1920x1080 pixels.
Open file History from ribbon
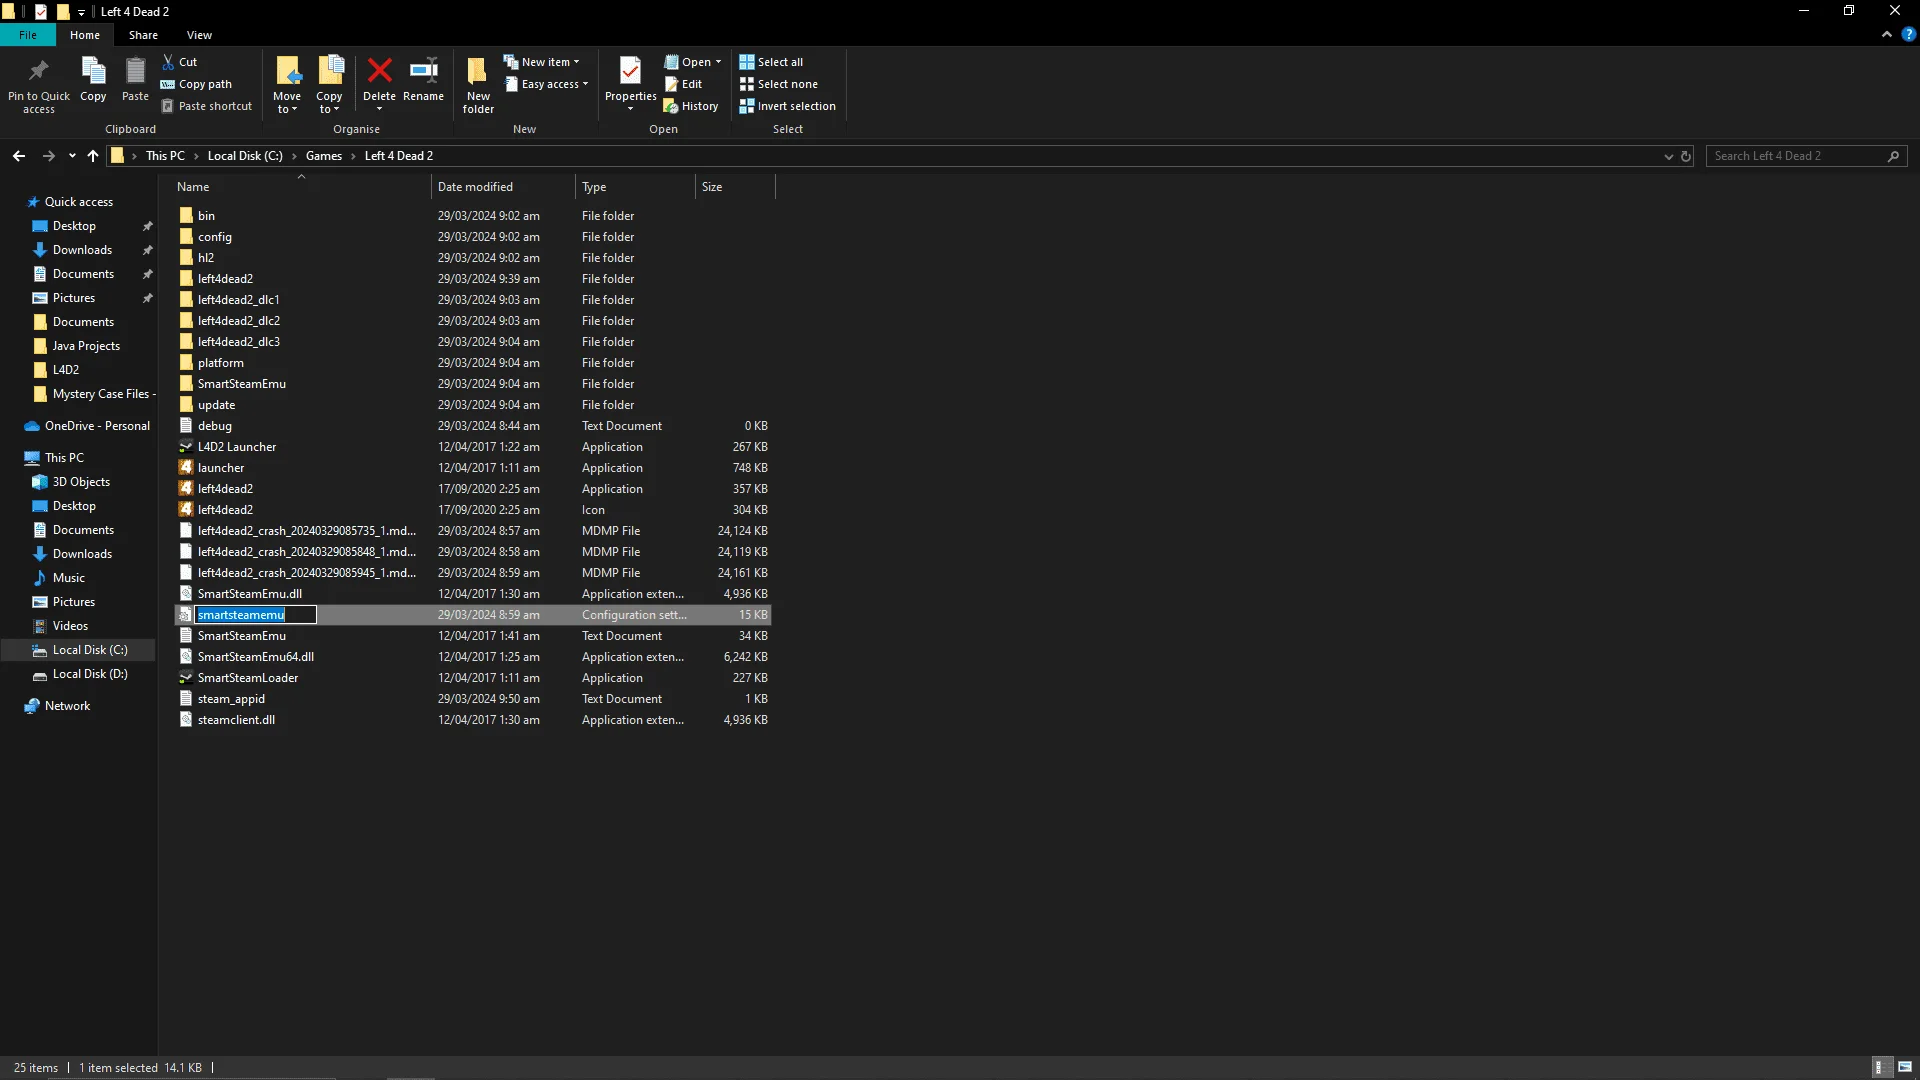(x=691, y=106)
